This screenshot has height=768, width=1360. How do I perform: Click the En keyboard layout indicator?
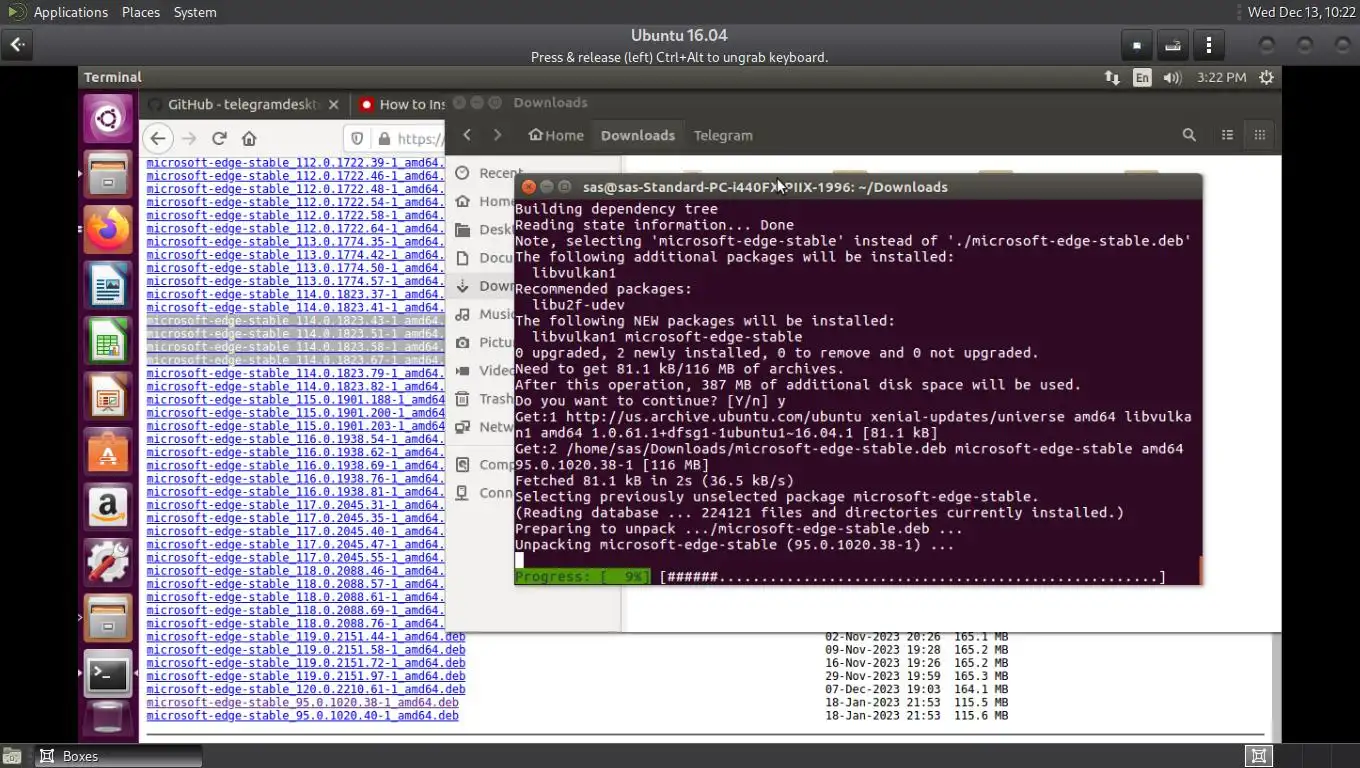[1142, 77]
